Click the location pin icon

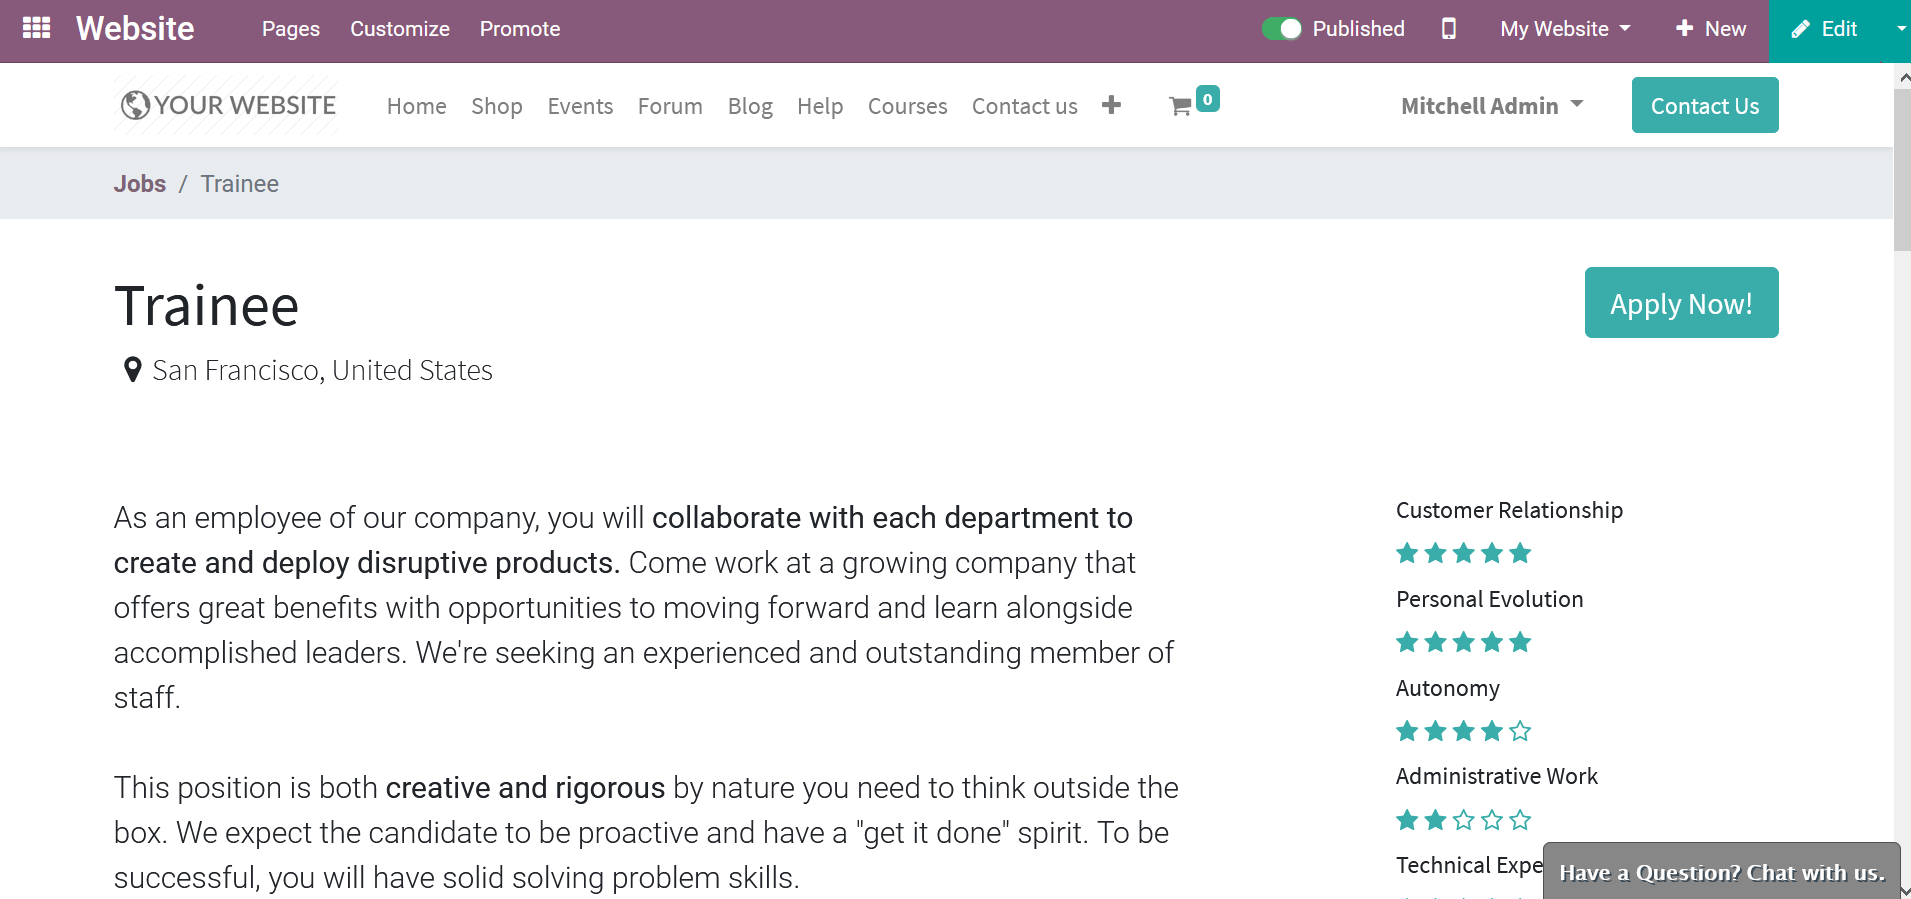[132, 370]
